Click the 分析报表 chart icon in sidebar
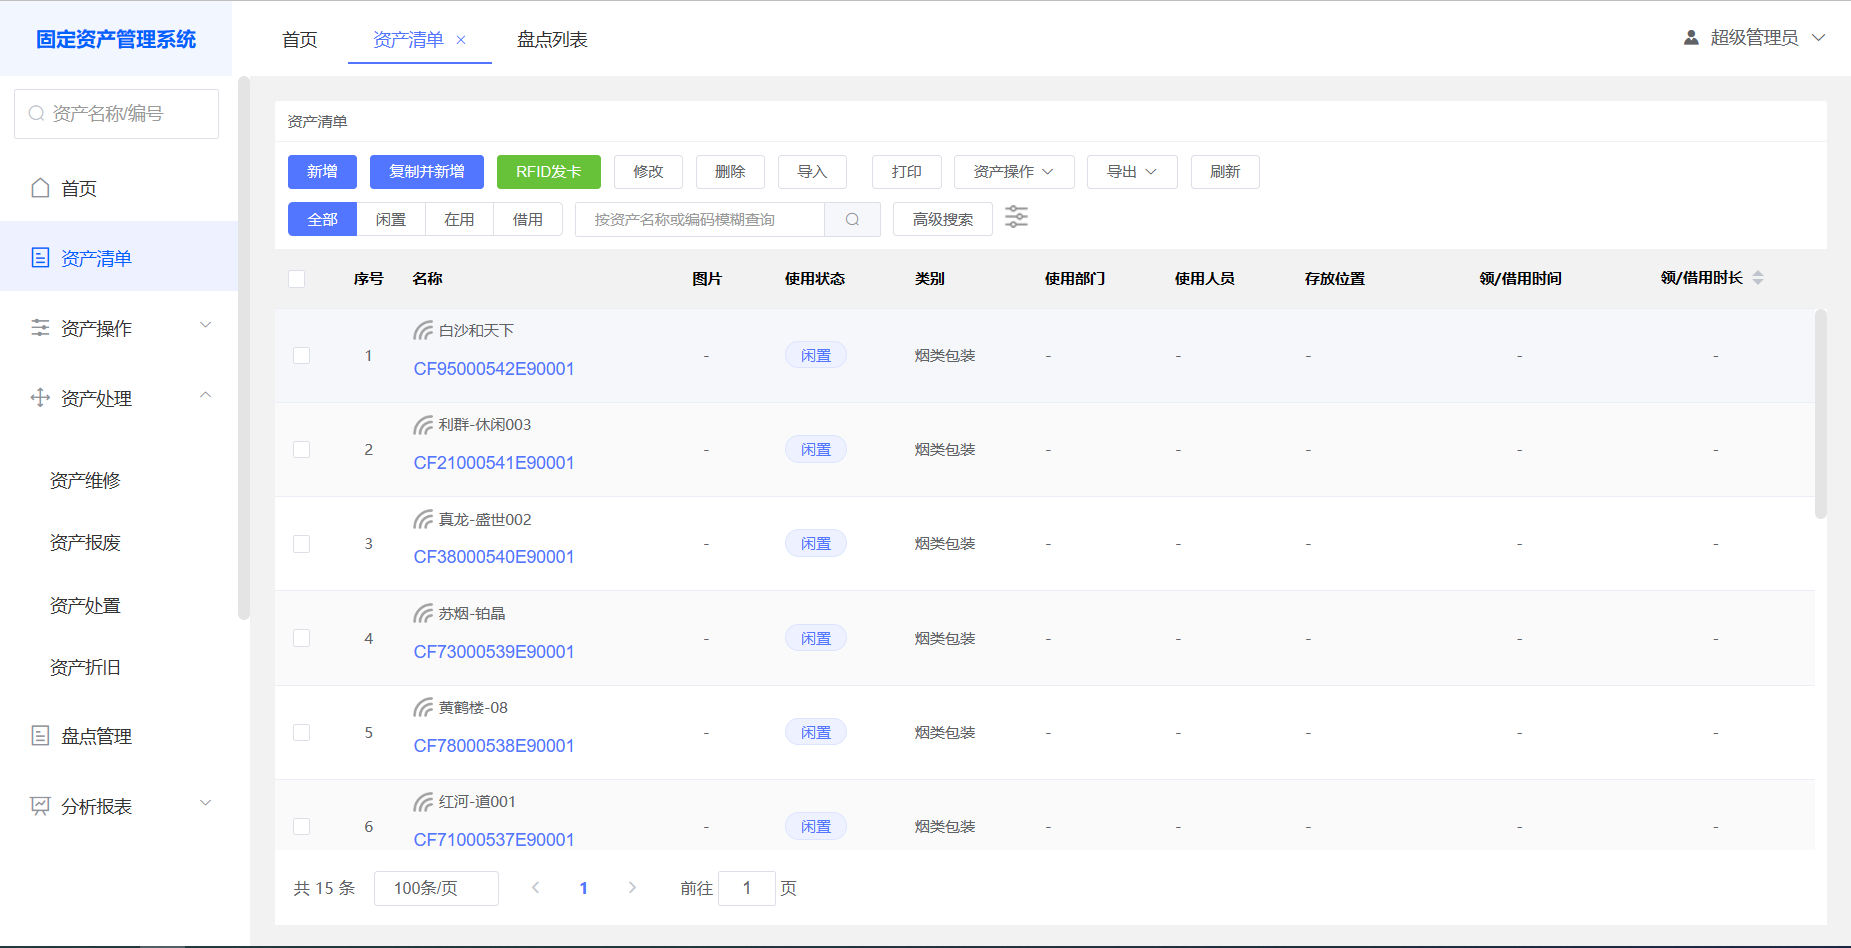The height and width of the screenshot is (948, 1851). click(x=40, y=806)
